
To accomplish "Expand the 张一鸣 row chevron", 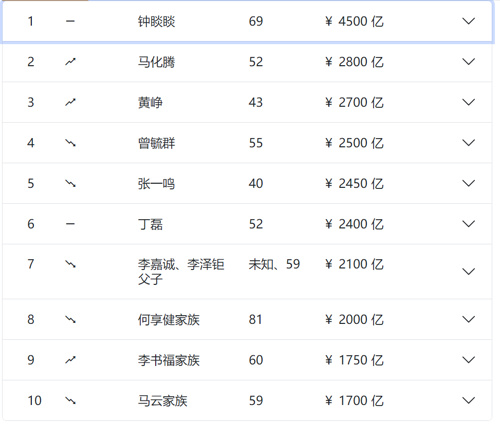I will pos(468,183).
